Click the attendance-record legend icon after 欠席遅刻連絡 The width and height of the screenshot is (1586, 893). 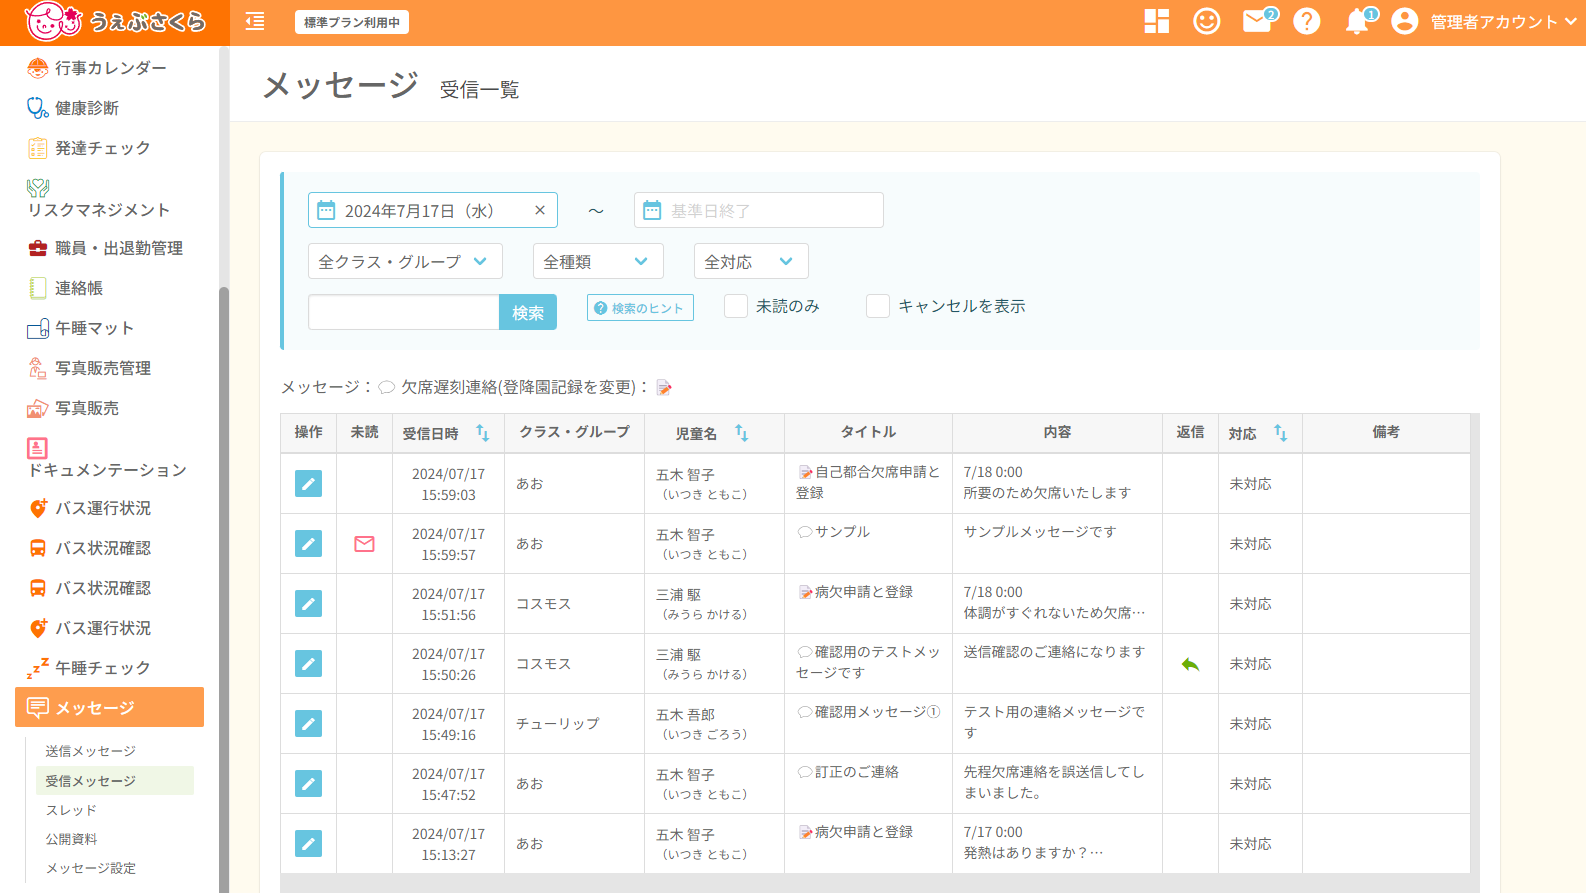[x=664, y=388]
